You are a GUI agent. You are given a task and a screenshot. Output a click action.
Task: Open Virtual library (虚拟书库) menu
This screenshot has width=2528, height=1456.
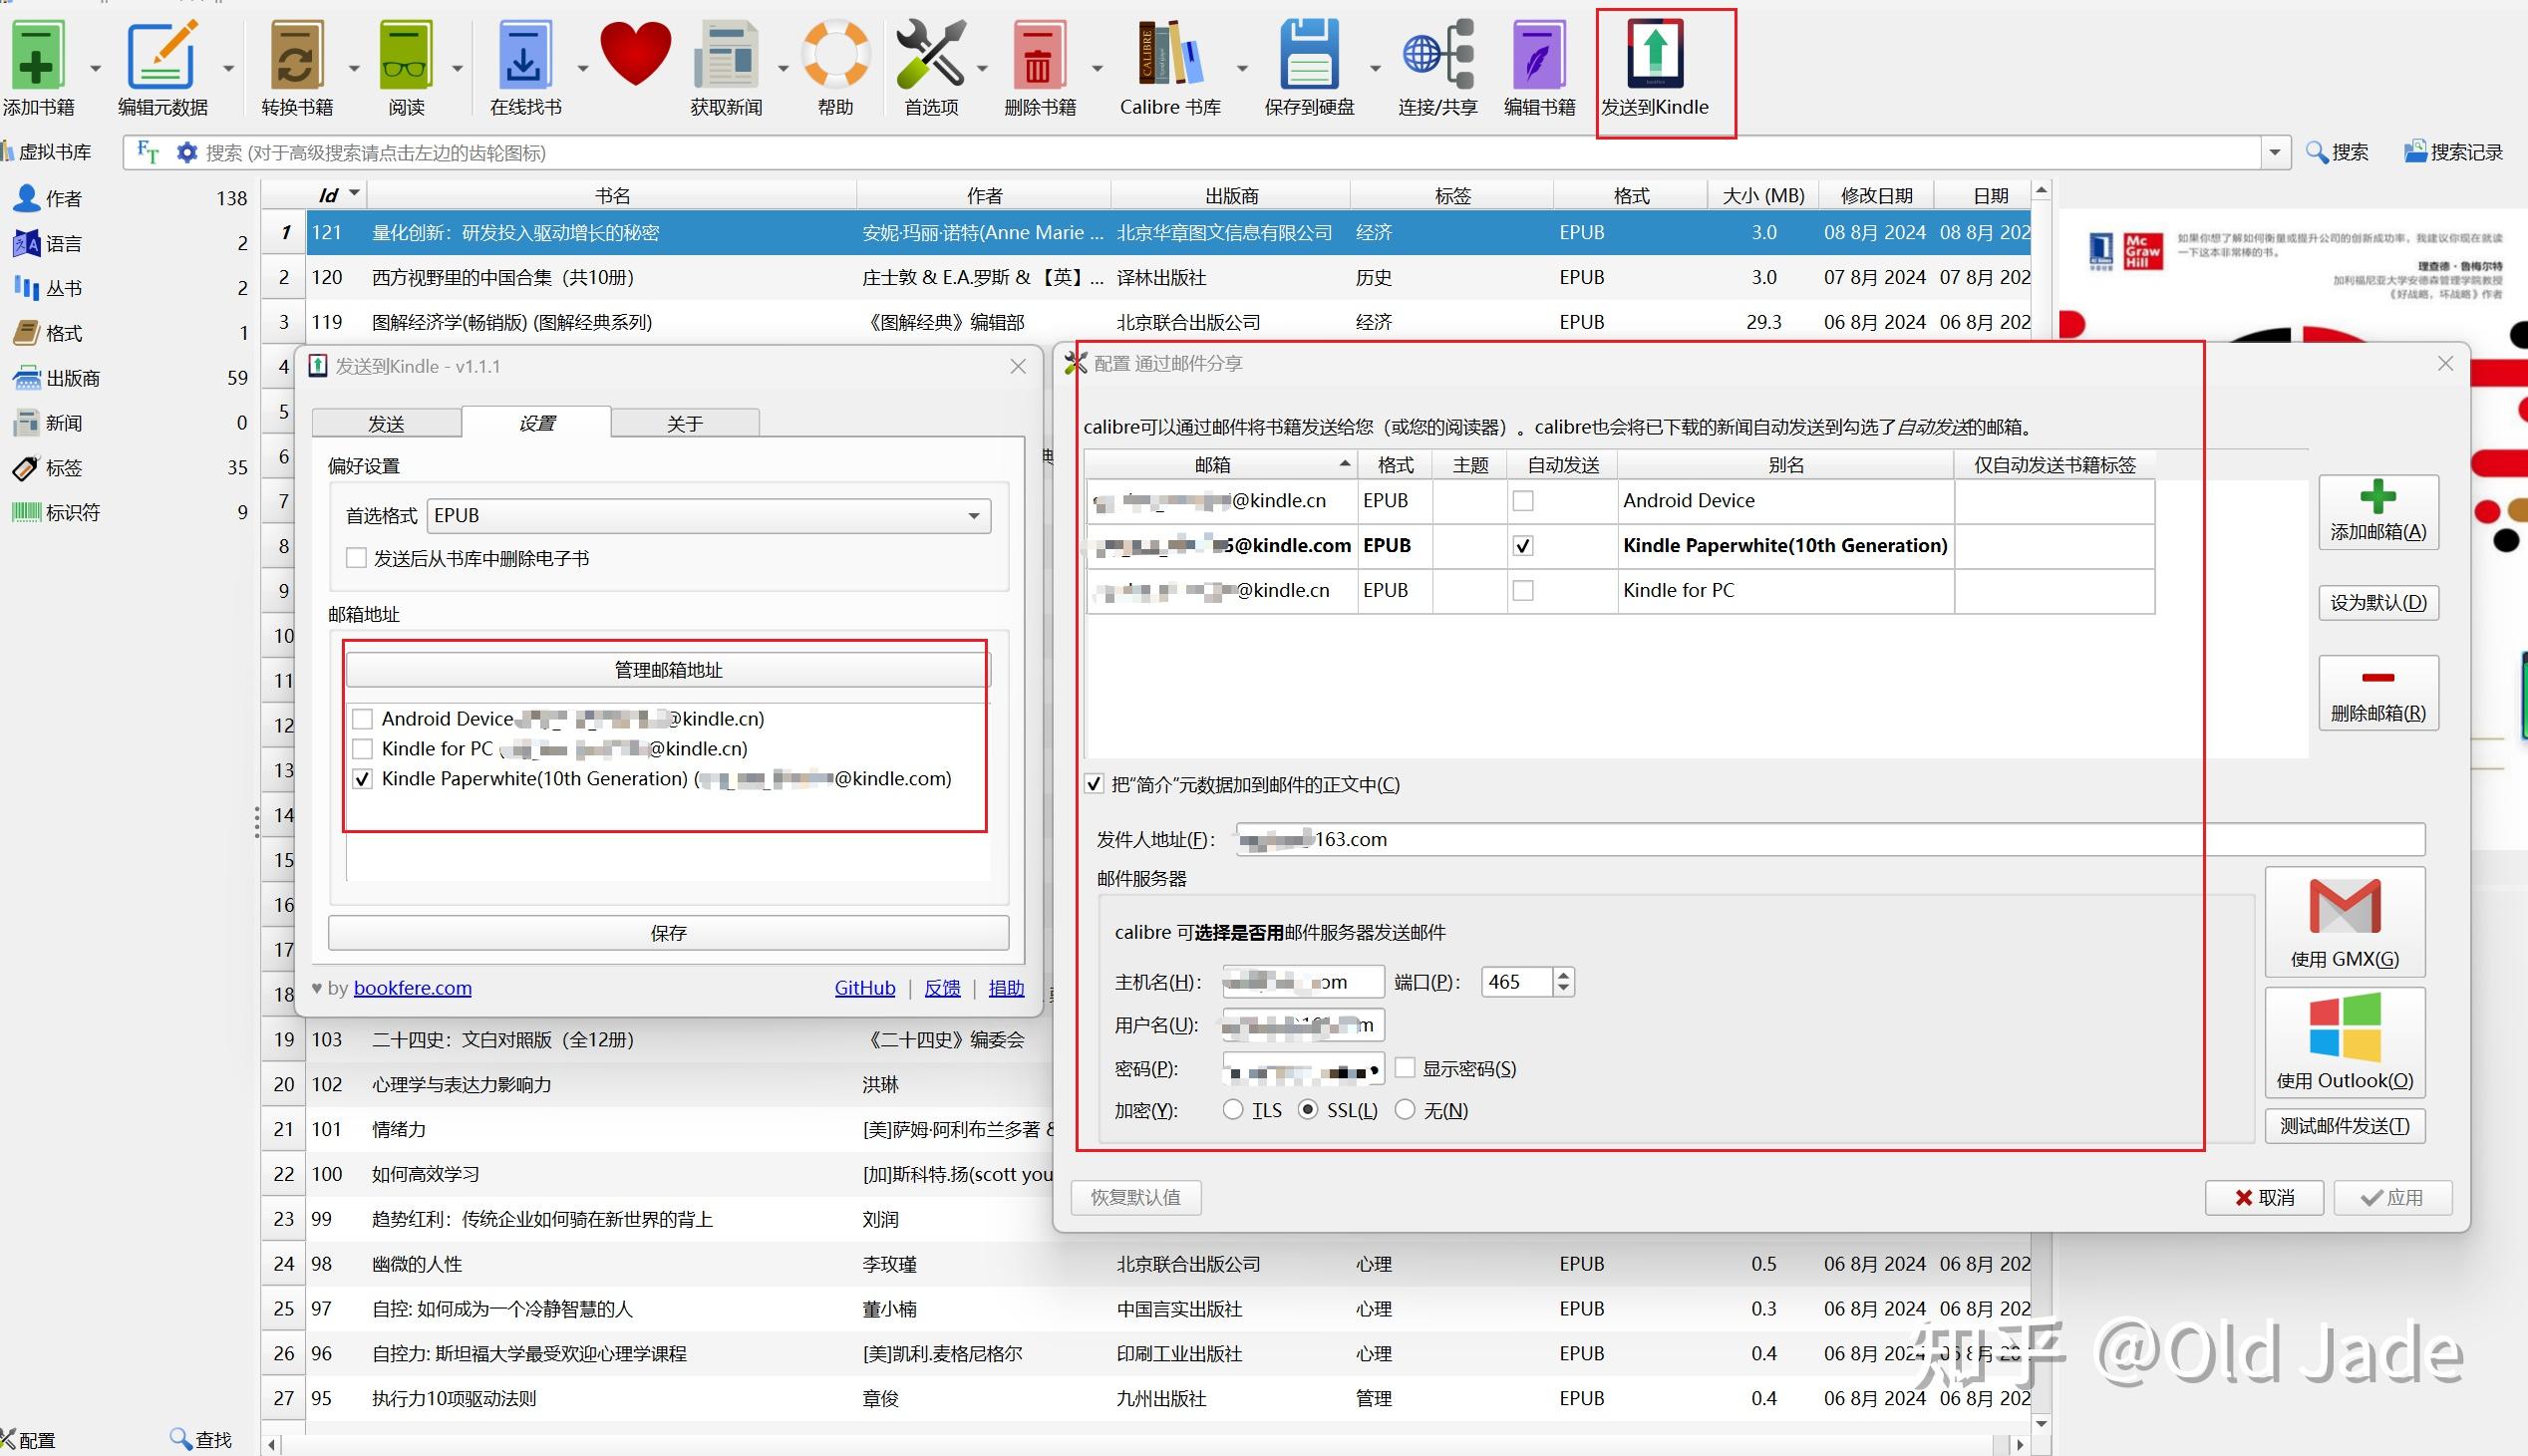click(48, 152)
